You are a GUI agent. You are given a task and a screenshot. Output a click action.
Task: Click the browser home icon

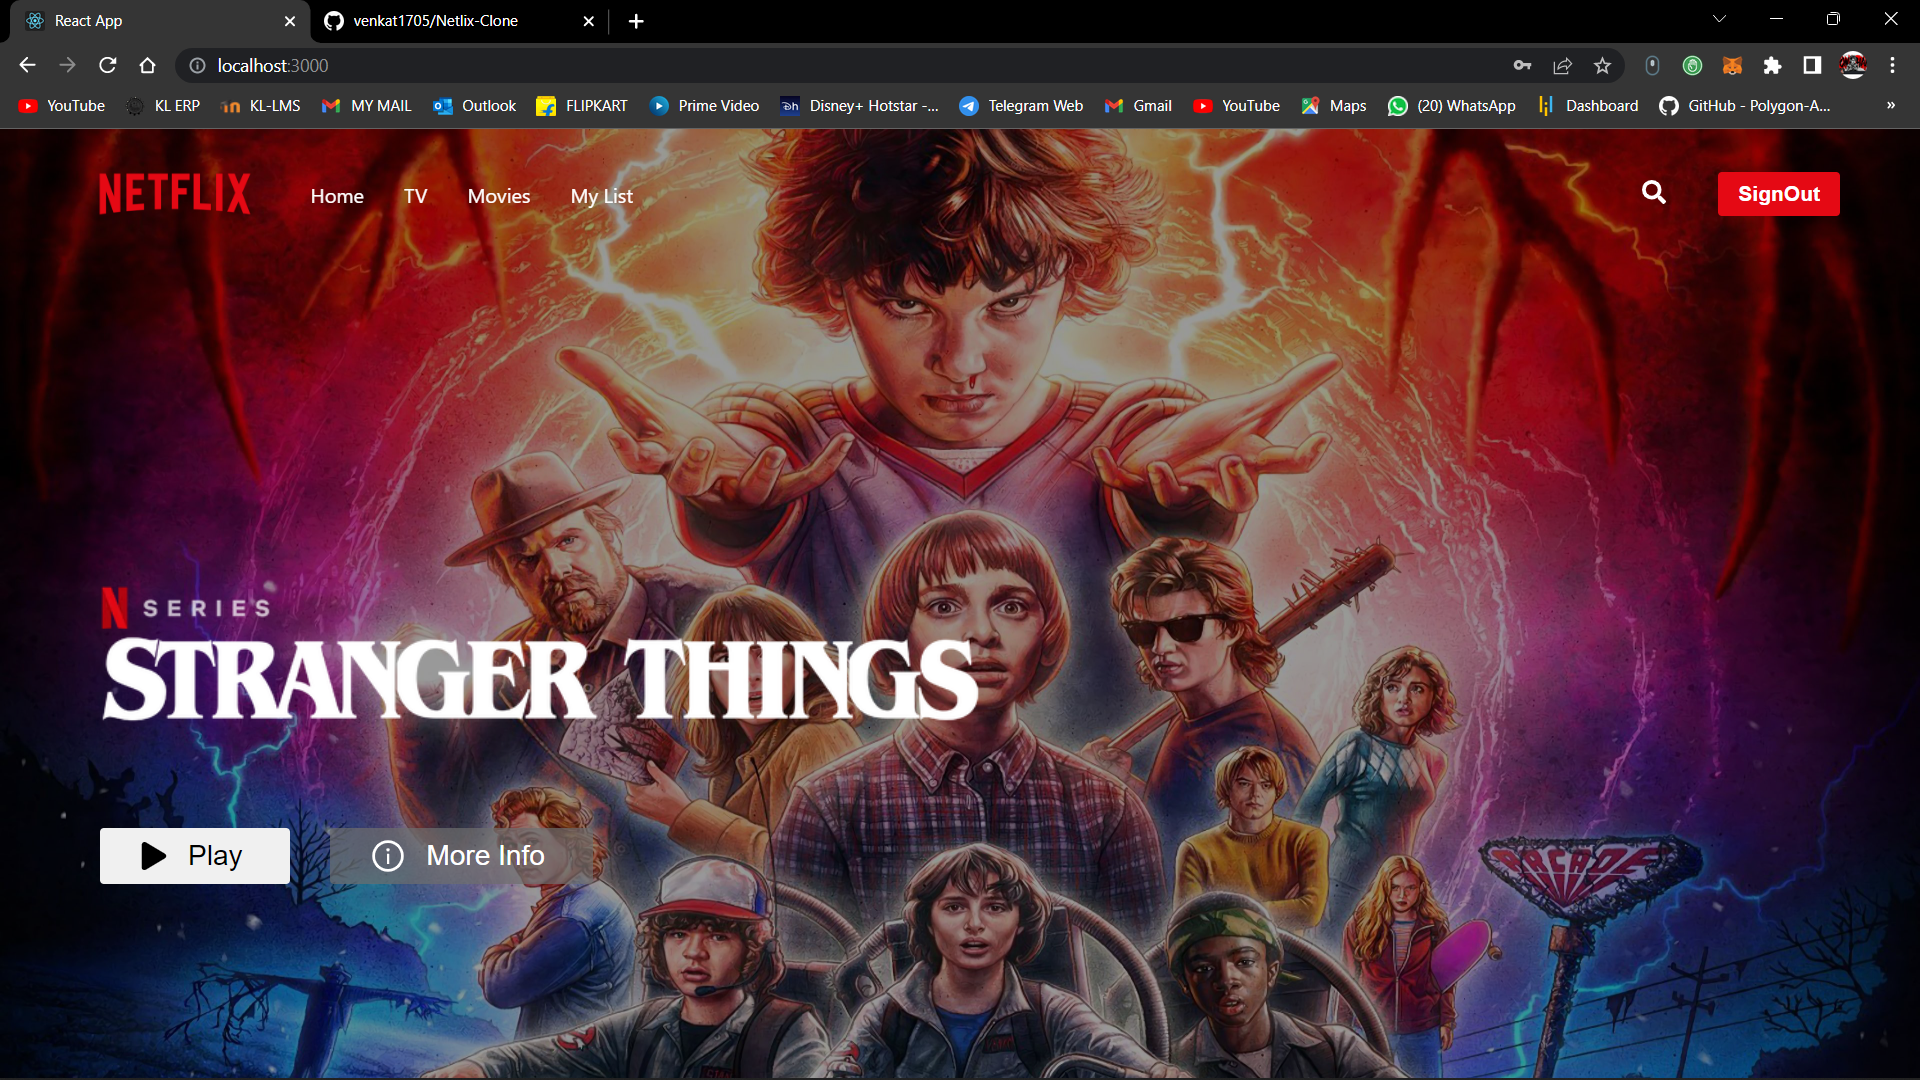(x=147, y=65)
